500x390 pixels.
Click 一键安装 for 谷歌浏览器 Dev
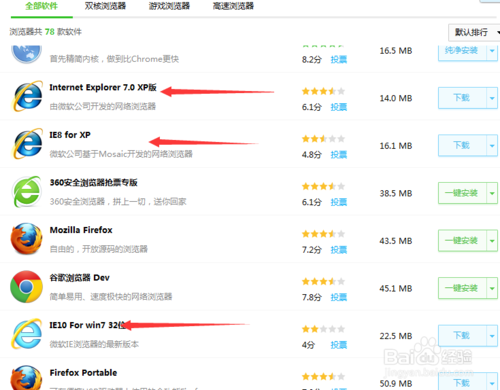(462, 288)
